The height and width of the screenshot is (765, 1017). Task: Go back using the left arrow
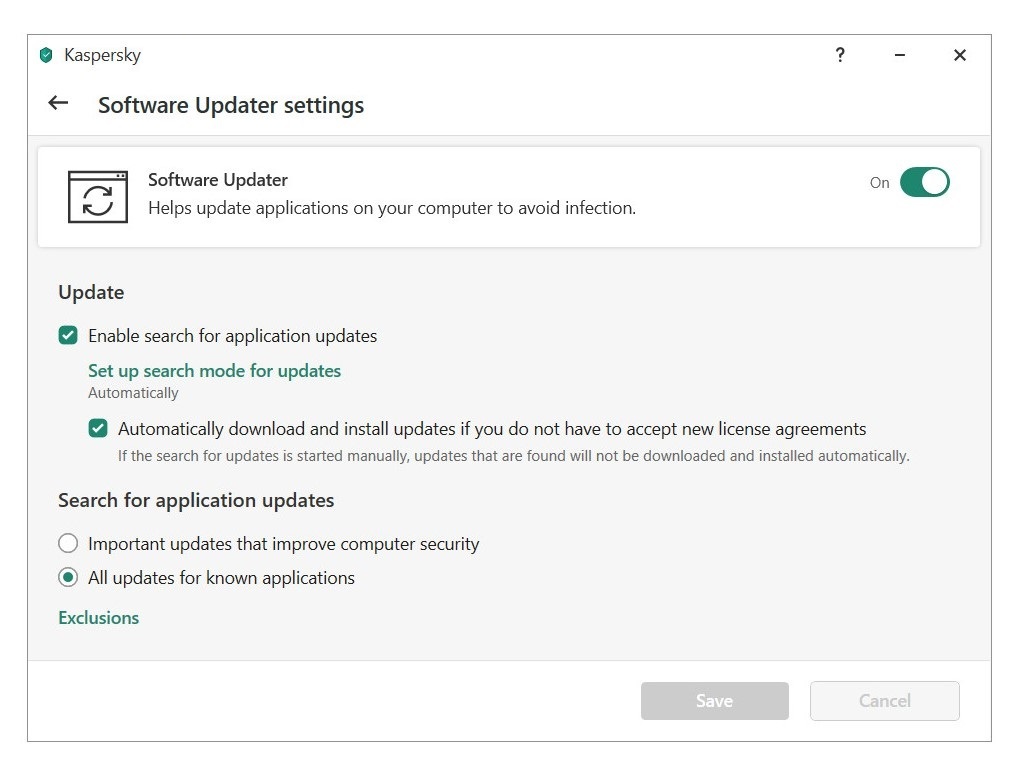(x=58, y=103)
